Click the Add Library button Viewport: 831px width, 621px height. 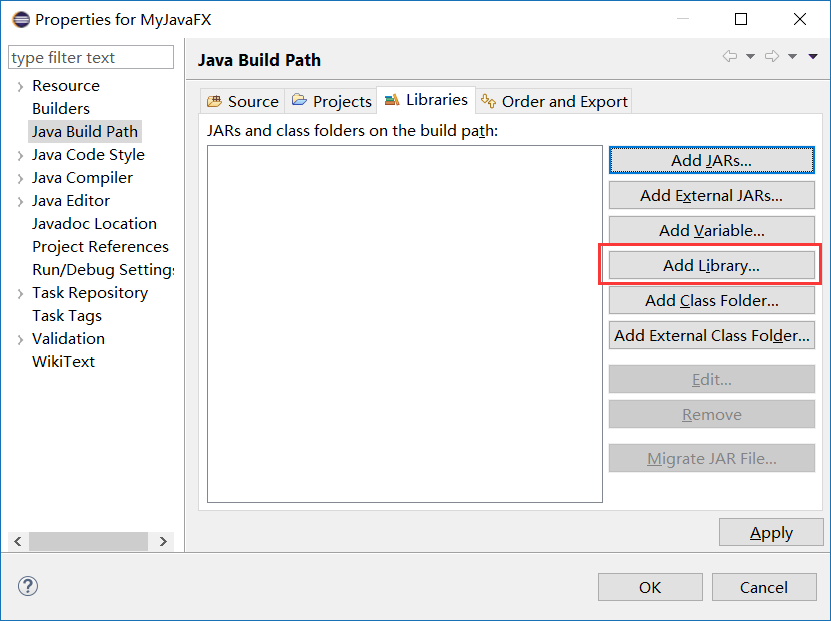pyautogui.click(x=711, y=265)
